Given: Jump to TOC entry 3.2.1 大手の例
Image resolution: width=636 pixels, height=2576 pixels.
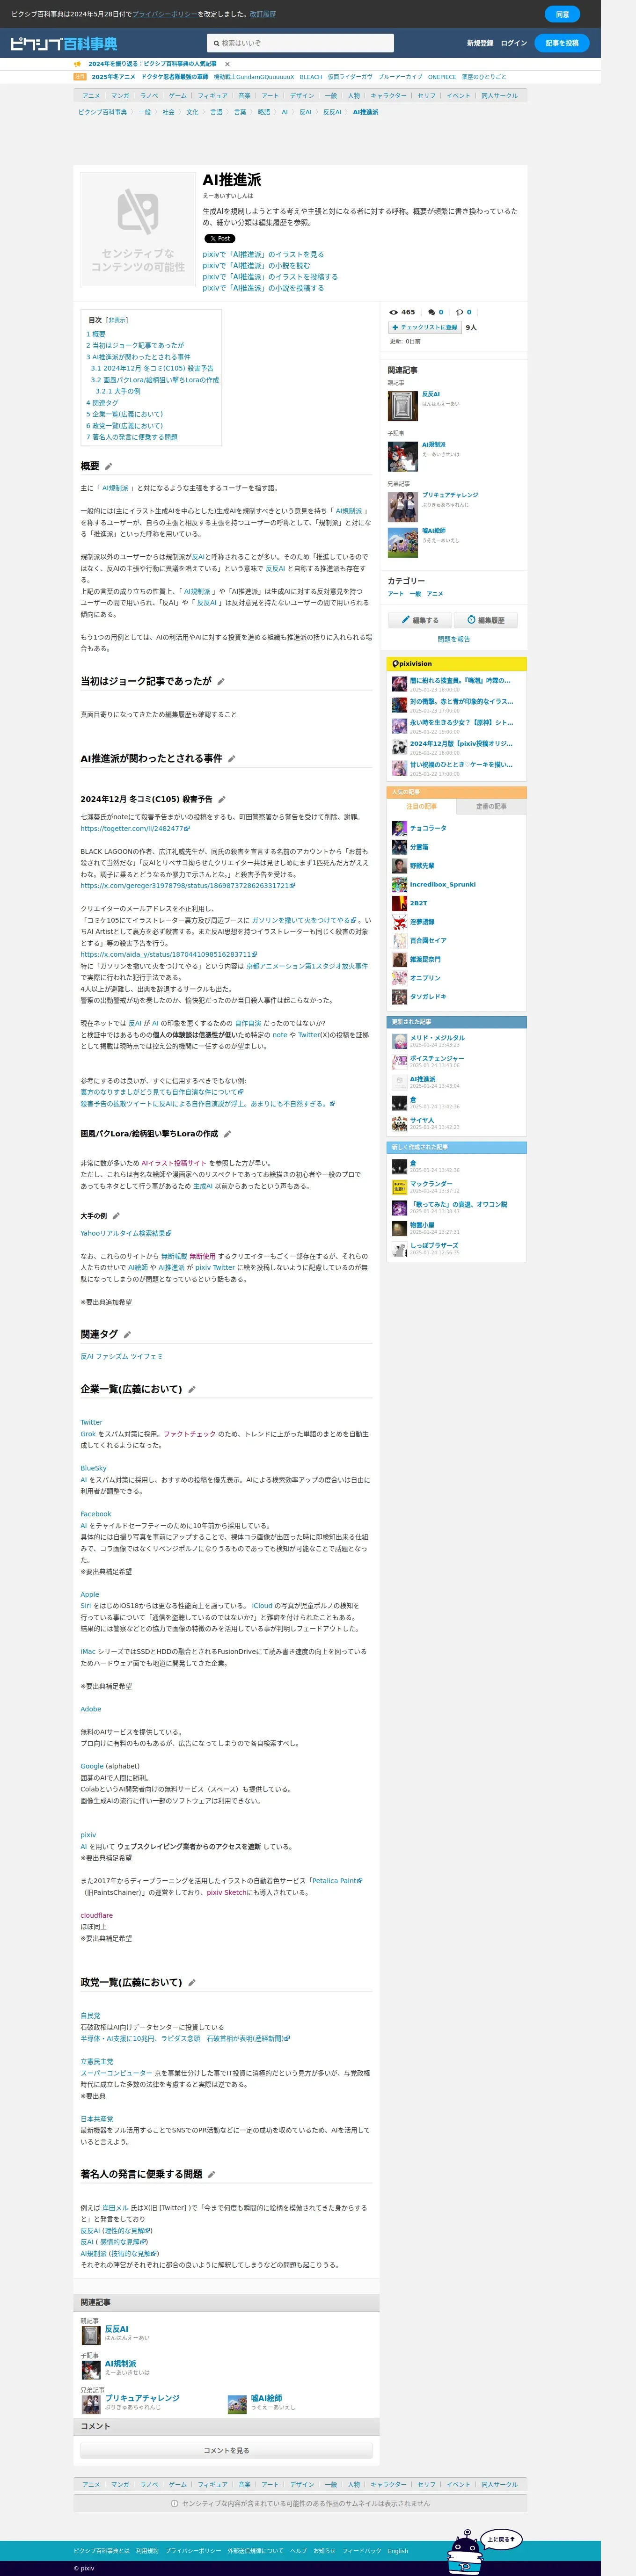Looking at the screenshot, I should pos(118,391).
